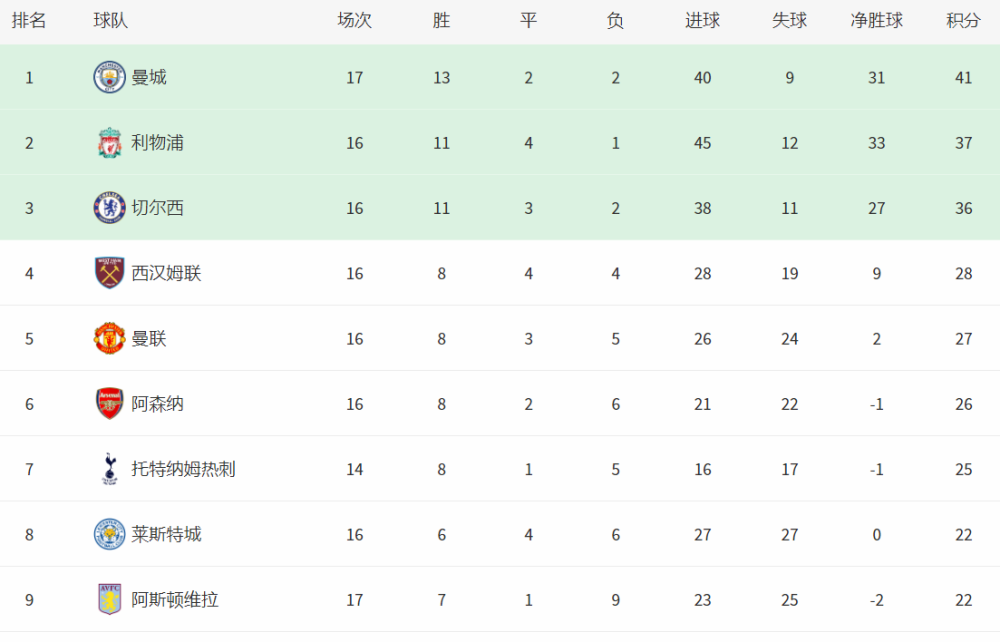Click the 排名 column header
This screenshot has height=642, width=1000.
coord(29,20)
